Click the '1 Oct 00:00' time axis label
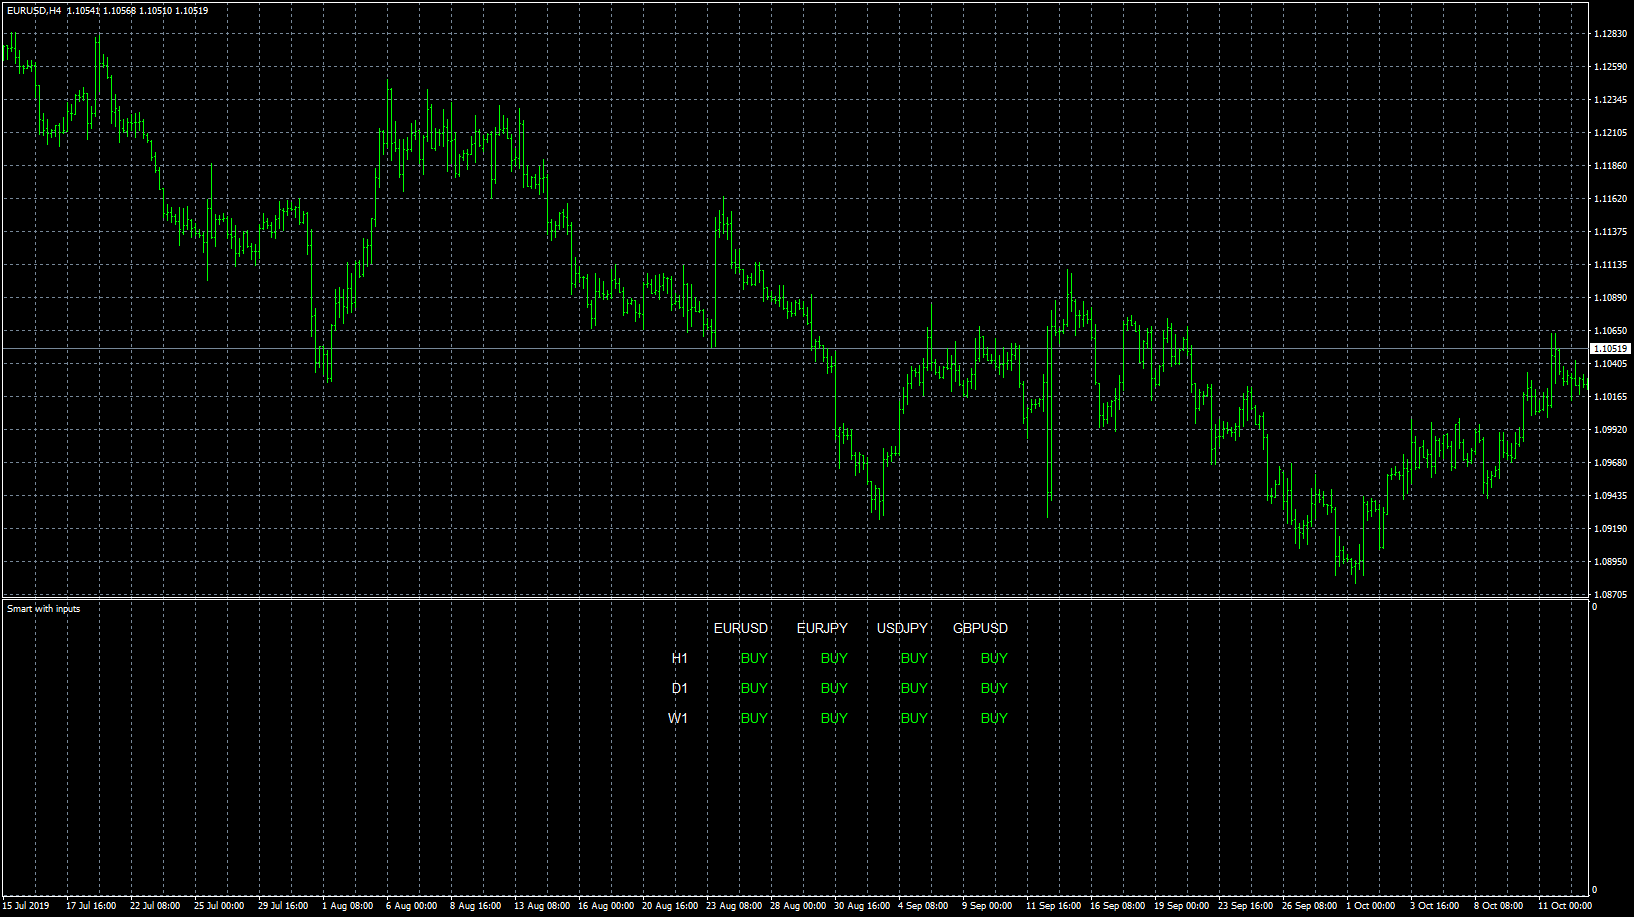This screenshot has height=917, width=1634. (1371, 906)
